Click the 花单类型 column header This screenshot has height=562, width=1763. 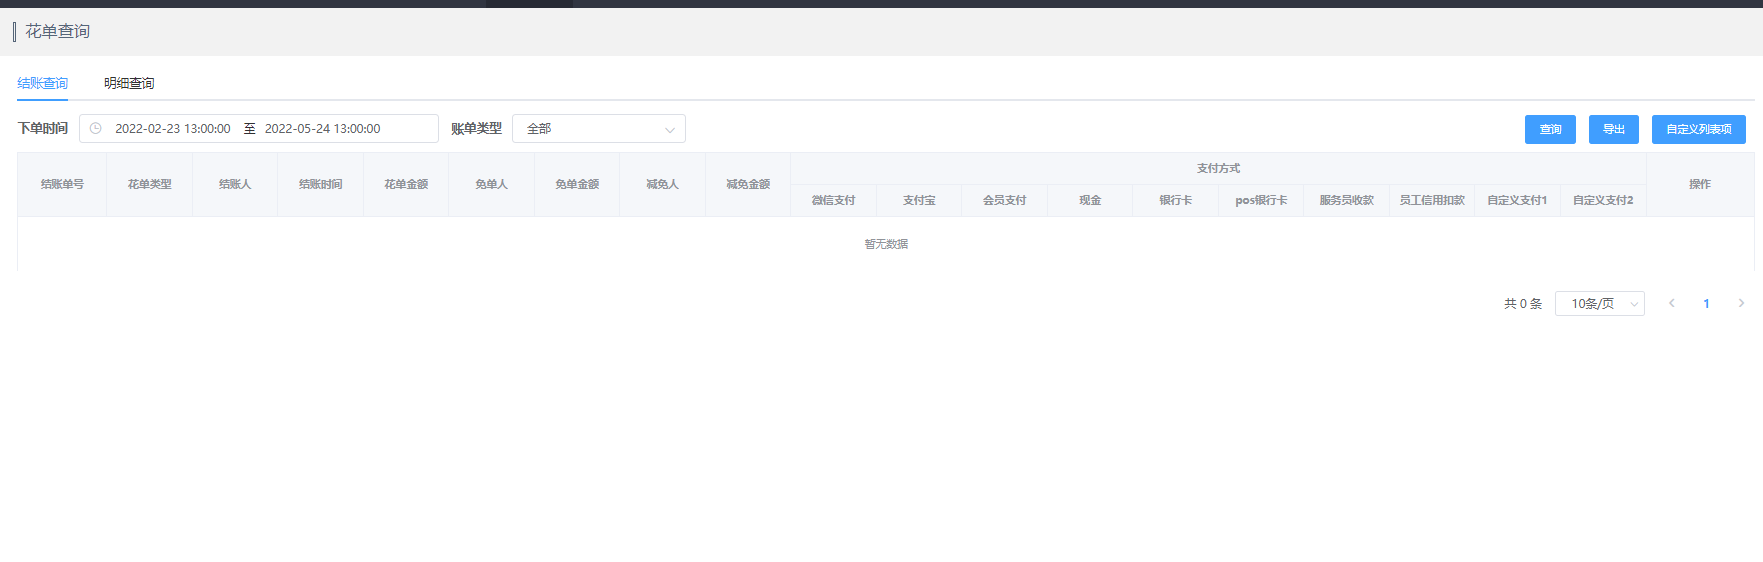click(150, 184)
